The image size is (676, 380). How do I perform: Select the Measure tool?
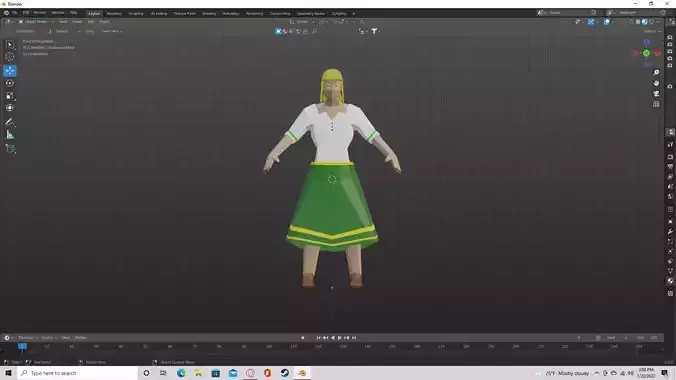10,135
